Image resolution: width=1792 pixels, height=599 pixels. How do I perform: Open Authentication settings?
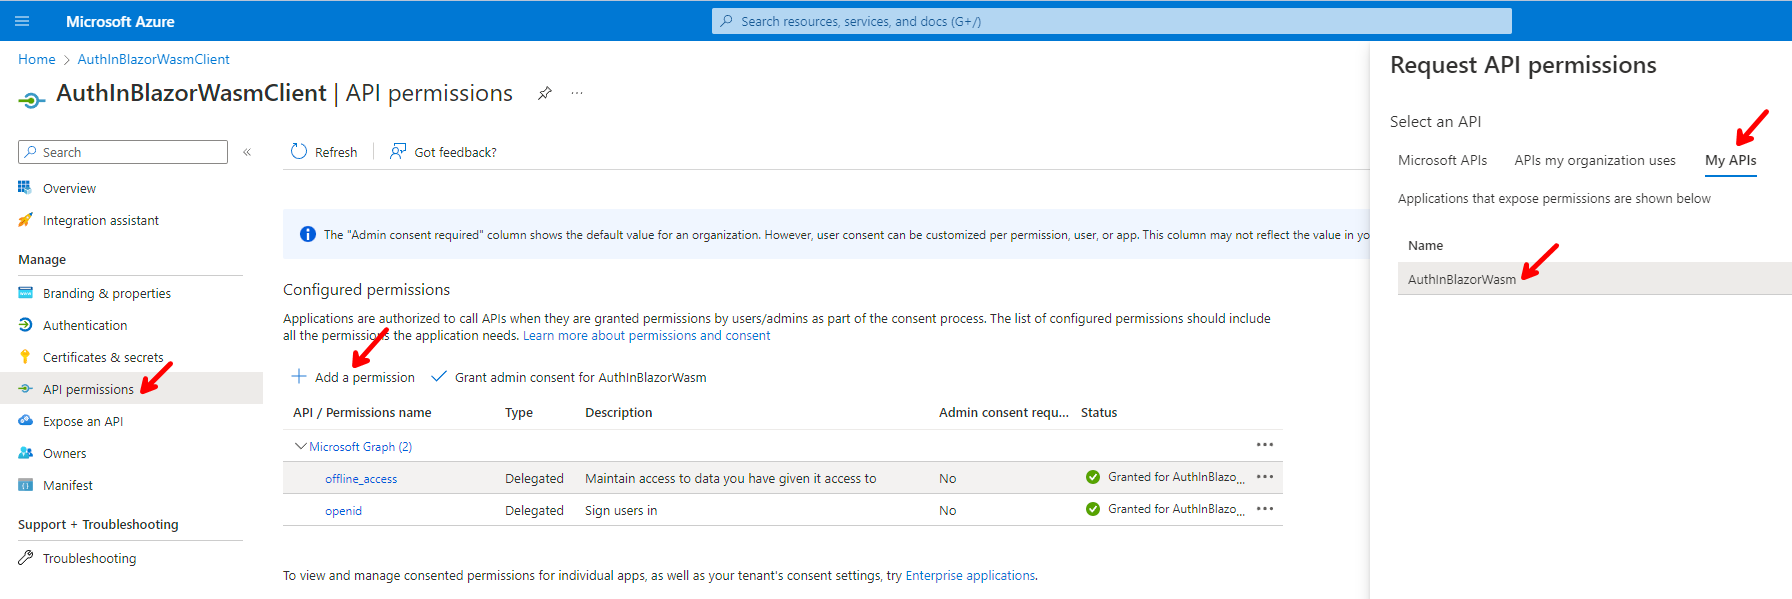click(x=85, y=325)
